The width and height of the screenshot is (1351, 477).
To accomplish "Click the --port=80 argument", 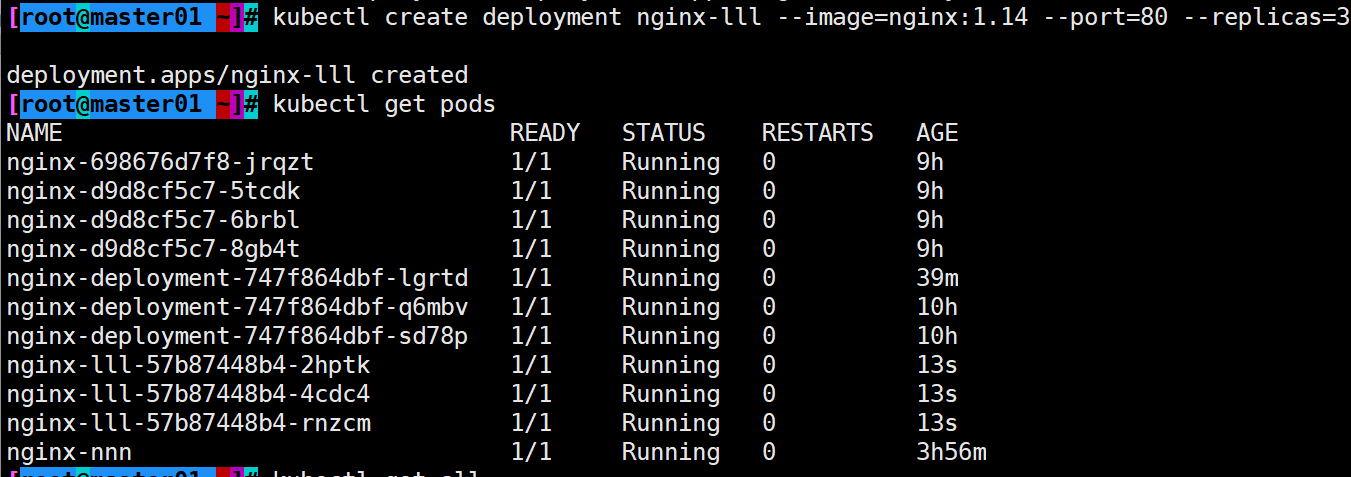I will [1105, 17].
